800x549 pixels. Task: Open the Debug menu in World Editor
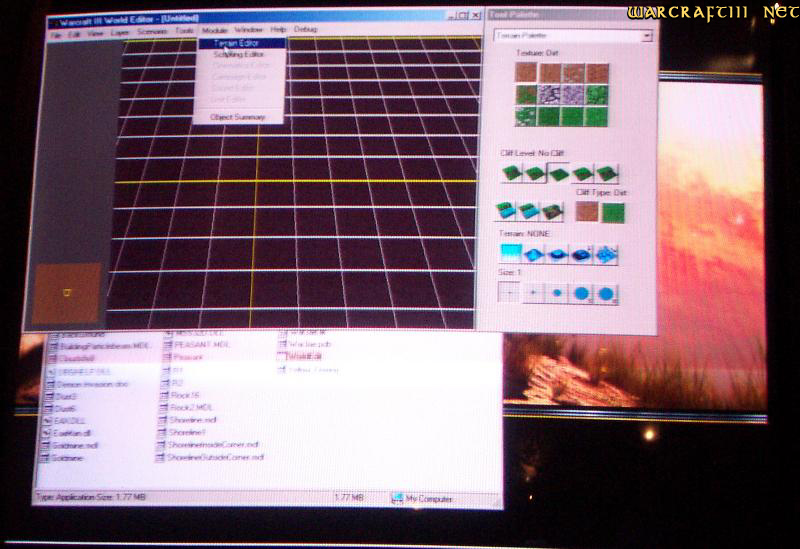(x=306, y=29)
